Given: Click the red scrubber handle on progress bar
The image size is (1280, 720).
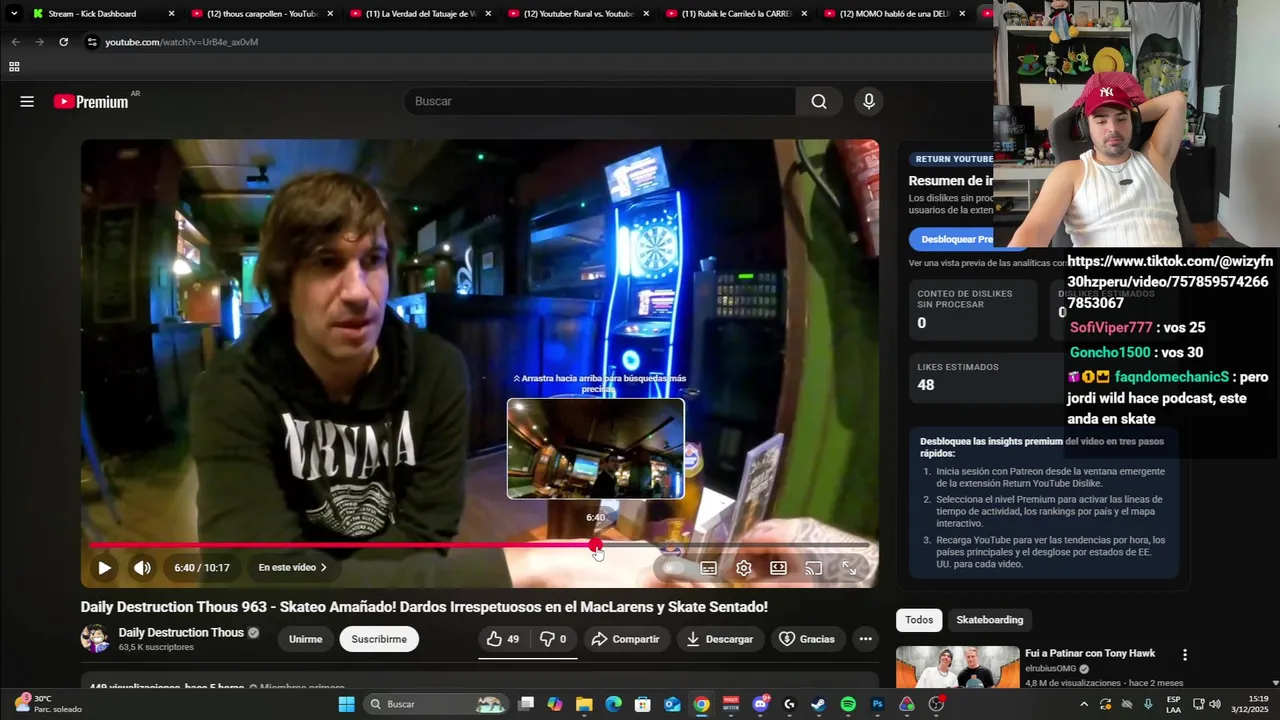Looking at the screenshot, I should coord(595,545).
